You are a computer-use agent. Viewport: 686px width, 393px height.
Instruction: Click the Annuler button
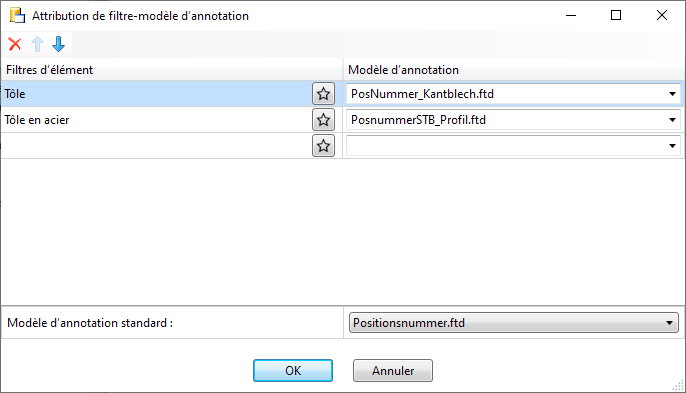click(393, 371)
